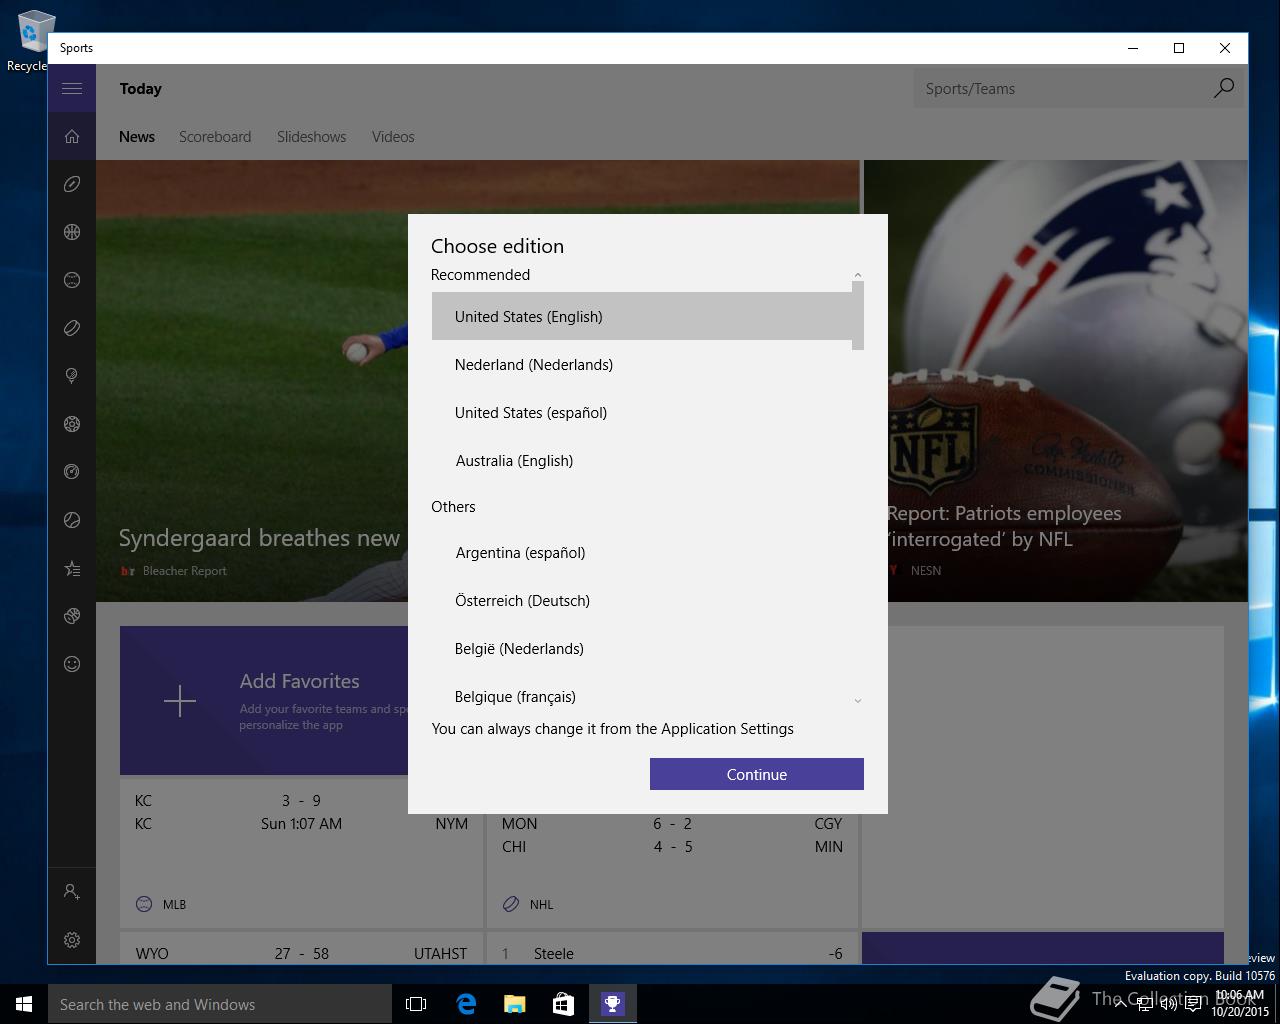1280x1024 pixels.
Task: Click the Steele leaderboard row
Action: [672, 953]
